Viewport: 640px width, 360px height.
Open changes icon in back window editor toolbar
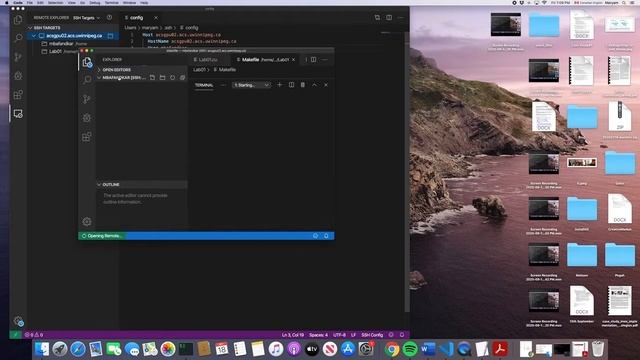pos(377,18)
